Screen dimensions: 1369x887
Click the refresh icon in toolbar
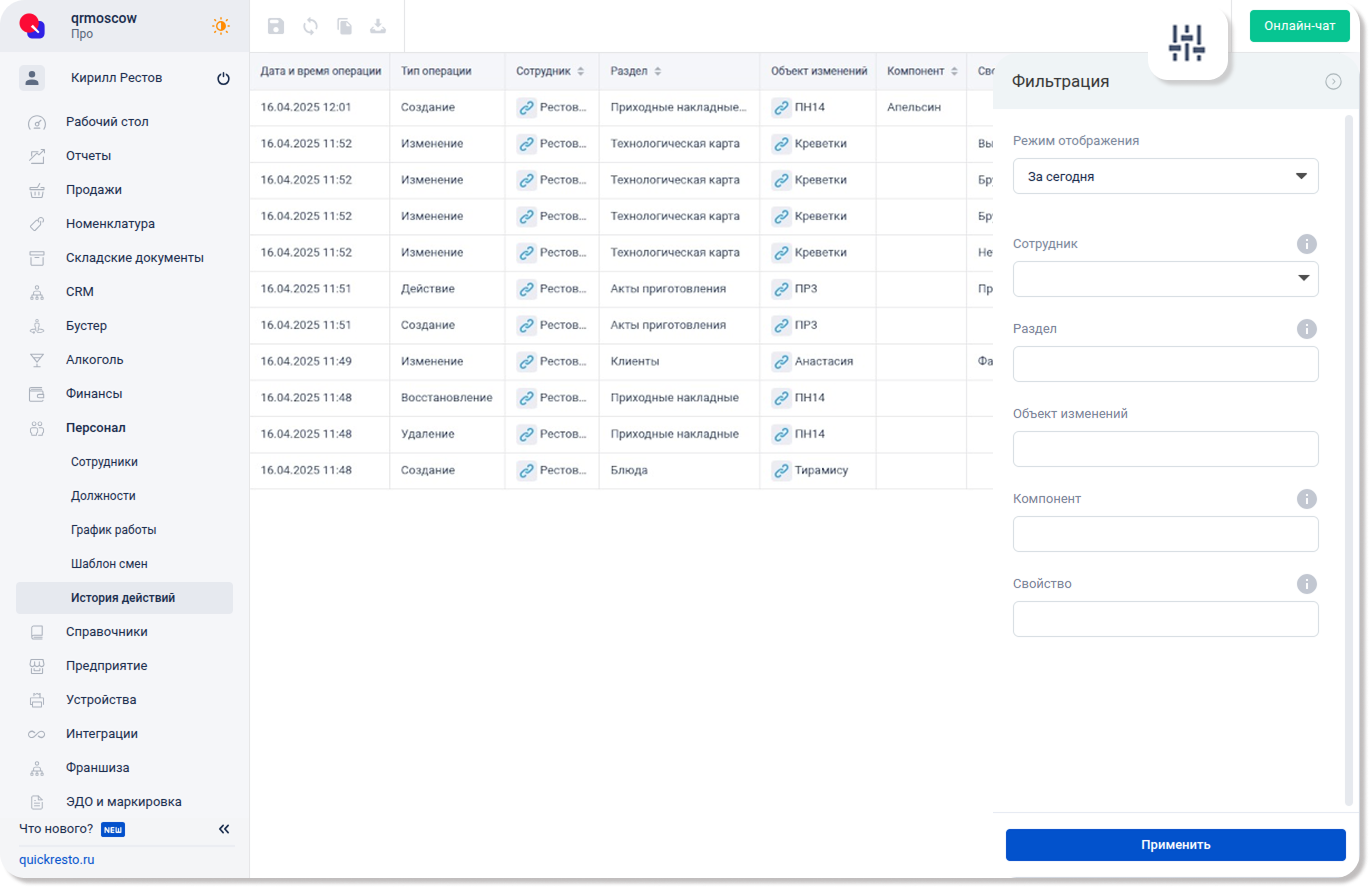click(x=310, y=27)
